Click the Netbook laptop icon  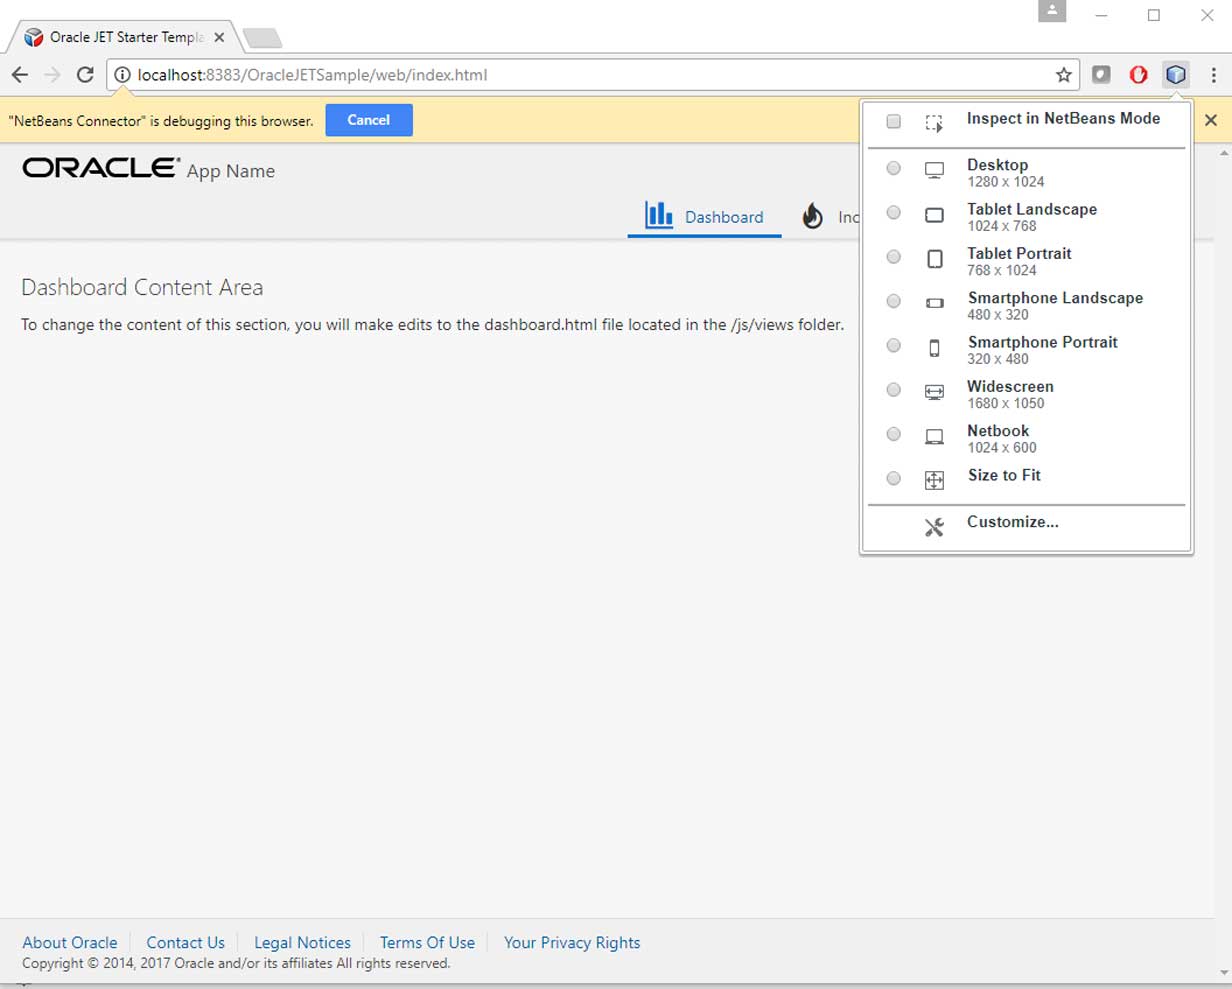click(934, 437)
